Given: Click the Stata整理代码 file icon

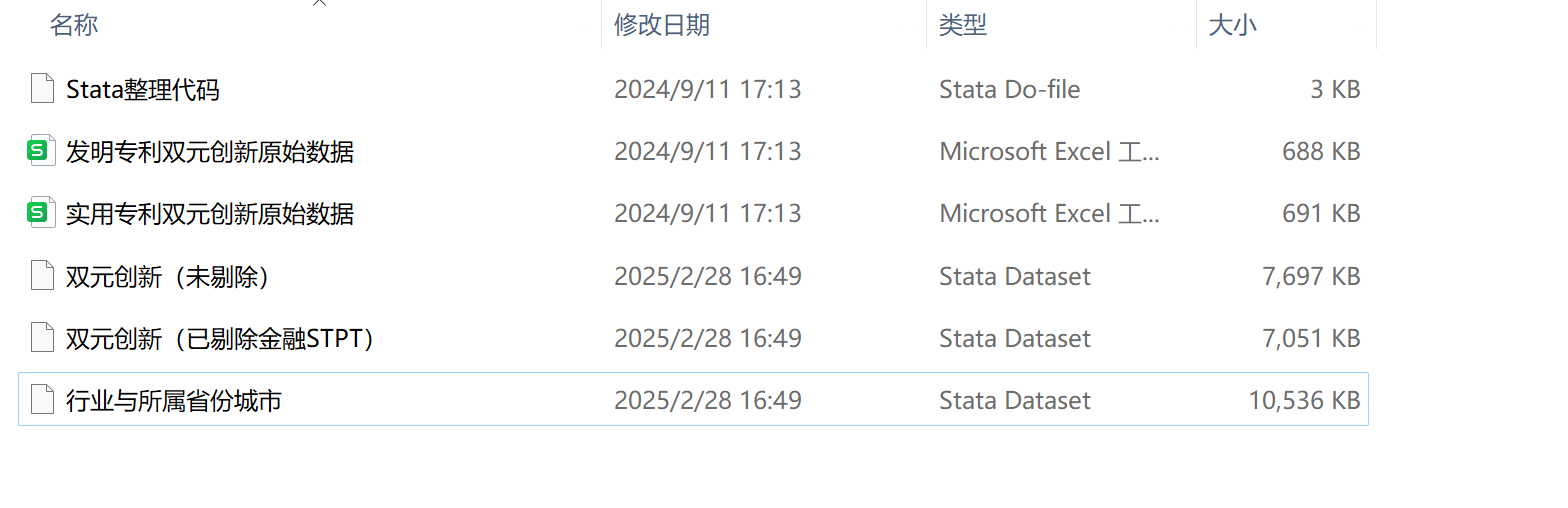Looking at the screenshot, I should coord(42,89).
